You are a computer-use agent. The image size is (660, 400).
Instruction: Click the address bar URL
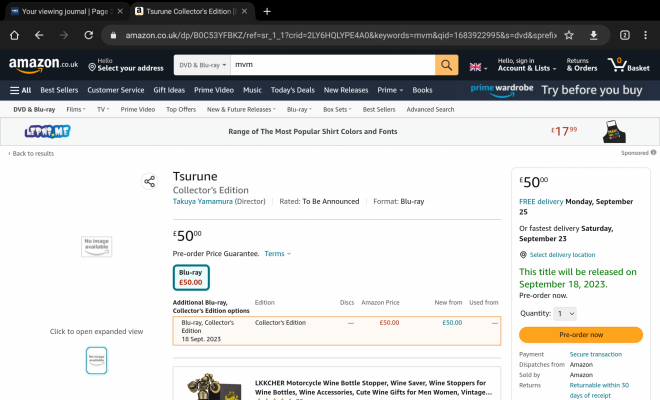[341, 35]
